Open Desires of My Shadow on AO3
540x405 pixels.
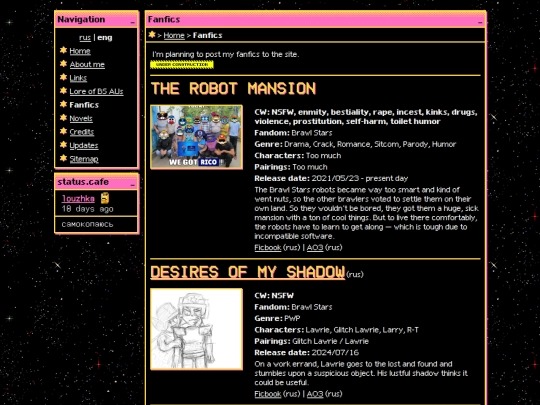(x=315, y=394)
